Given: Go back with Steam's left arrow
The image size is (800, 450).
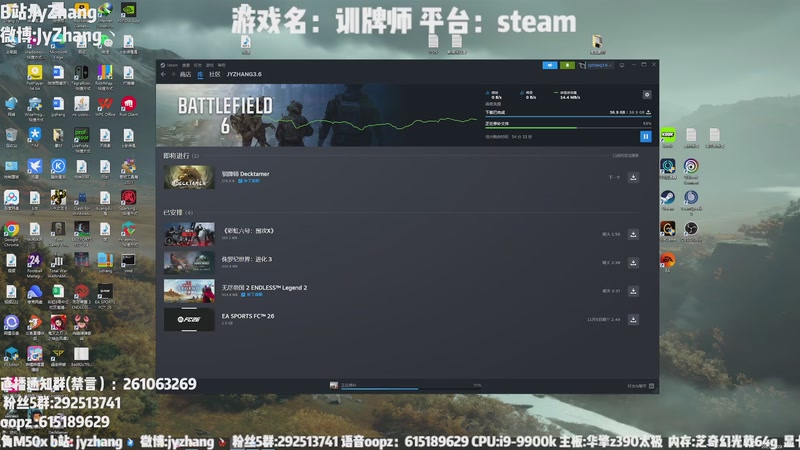Looking at the screenshot, I should (x=163, y=74).
